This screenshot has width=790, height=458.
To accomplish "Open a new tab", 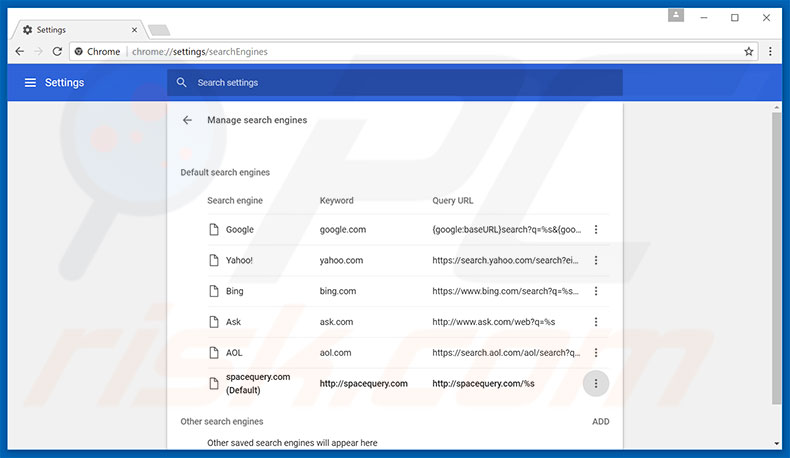I will [159, 30].
